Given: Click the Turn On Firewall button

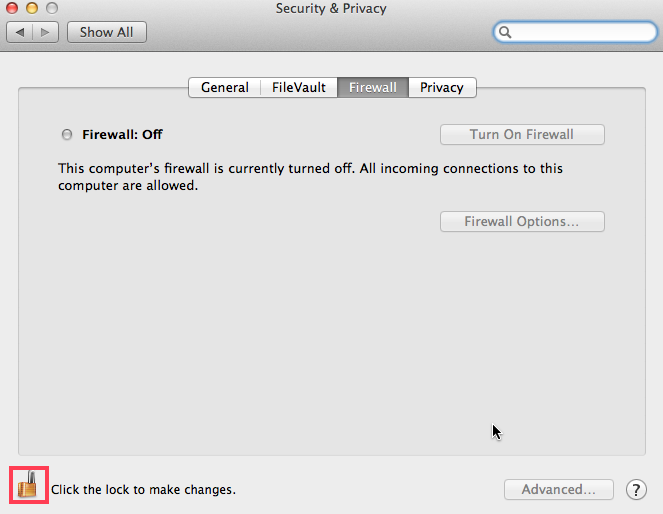Looking at the screenshot, I should click(x=522, y=134).
